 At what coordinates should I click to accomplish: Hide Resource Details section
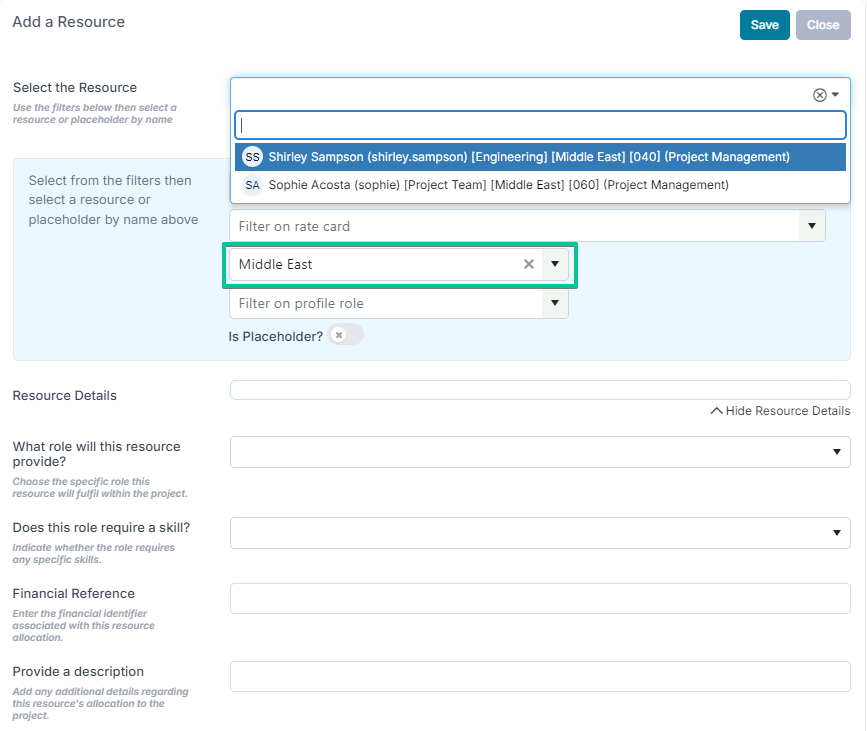pyautogui.click(x=780, y=411)
